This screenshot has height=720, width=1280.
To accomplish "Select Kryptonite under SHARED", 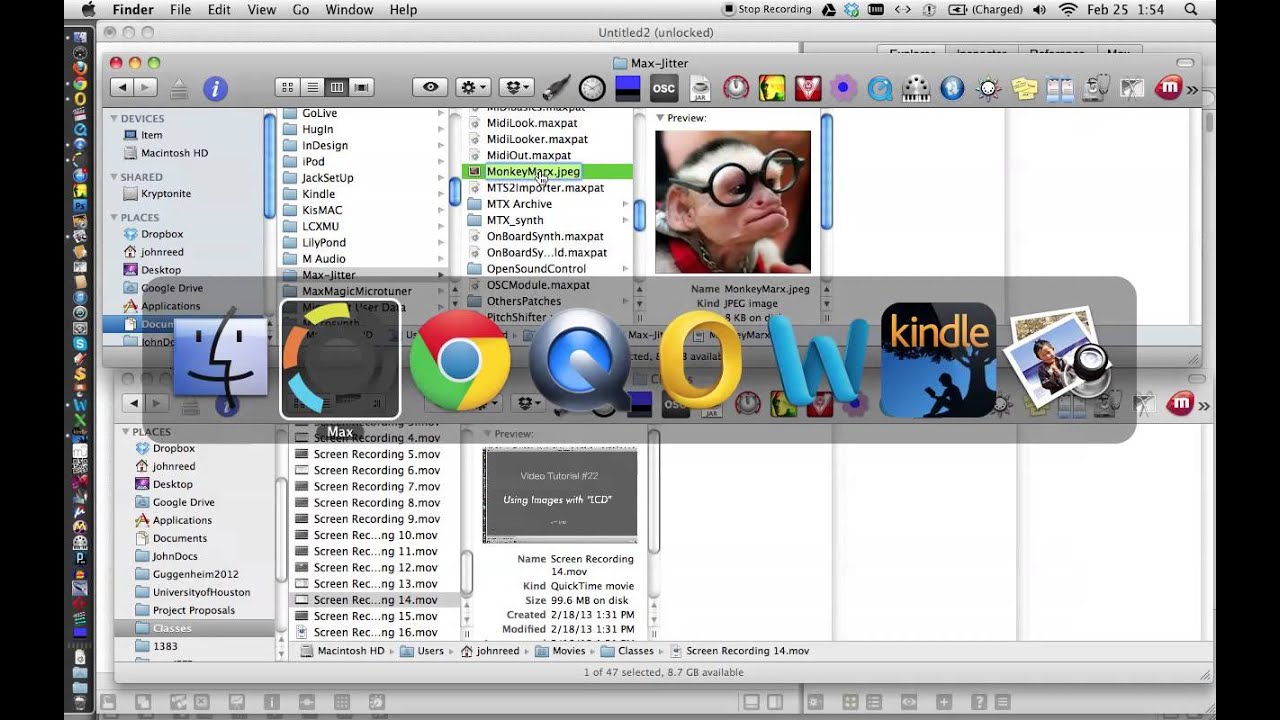I will tap(166, 194).
